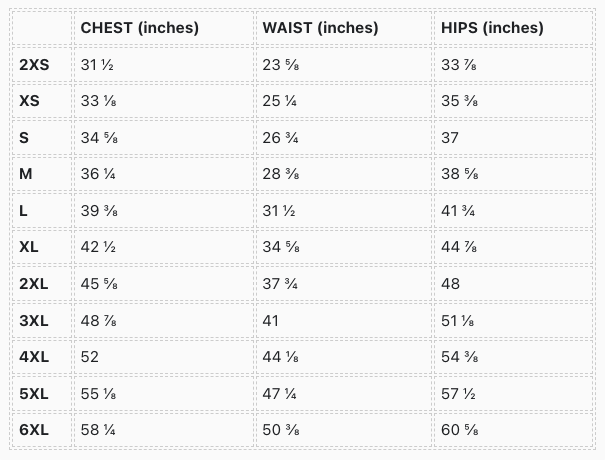Select the 2XL size row label

click(34, 284)
